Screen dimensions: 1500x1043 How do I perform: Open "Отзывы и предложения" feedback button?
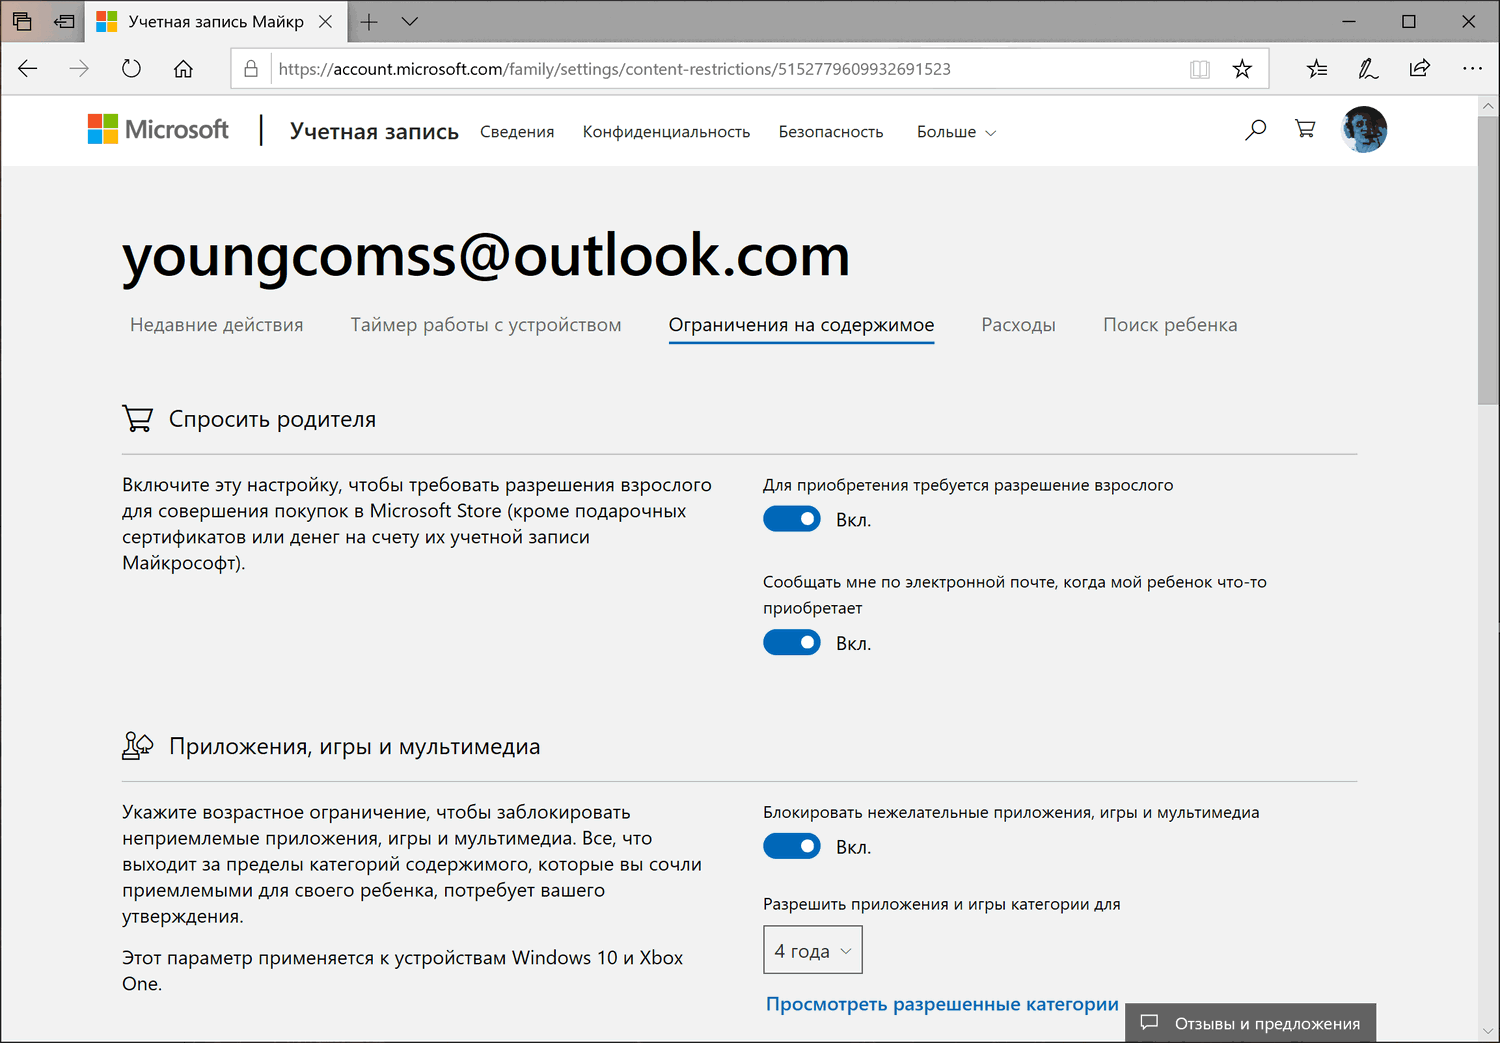tap(1250, 1023)
